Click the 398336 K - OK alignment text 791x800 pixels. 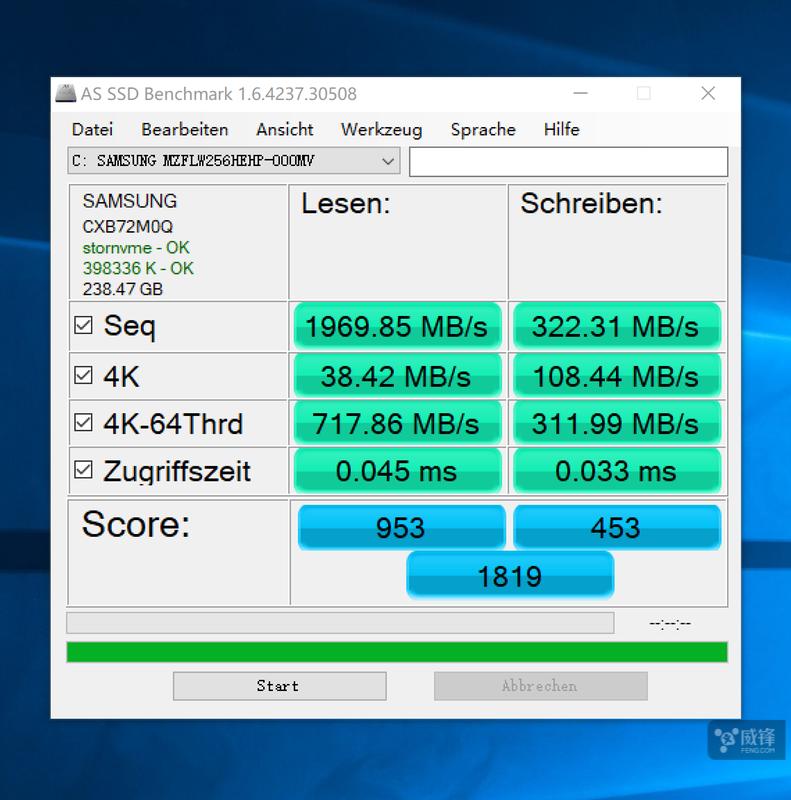coord(138,268)
